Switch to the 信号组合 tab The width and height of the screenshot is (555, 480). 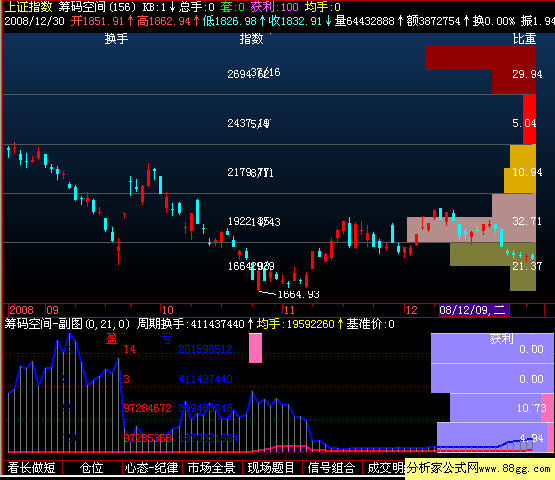(x=332, y=468)
